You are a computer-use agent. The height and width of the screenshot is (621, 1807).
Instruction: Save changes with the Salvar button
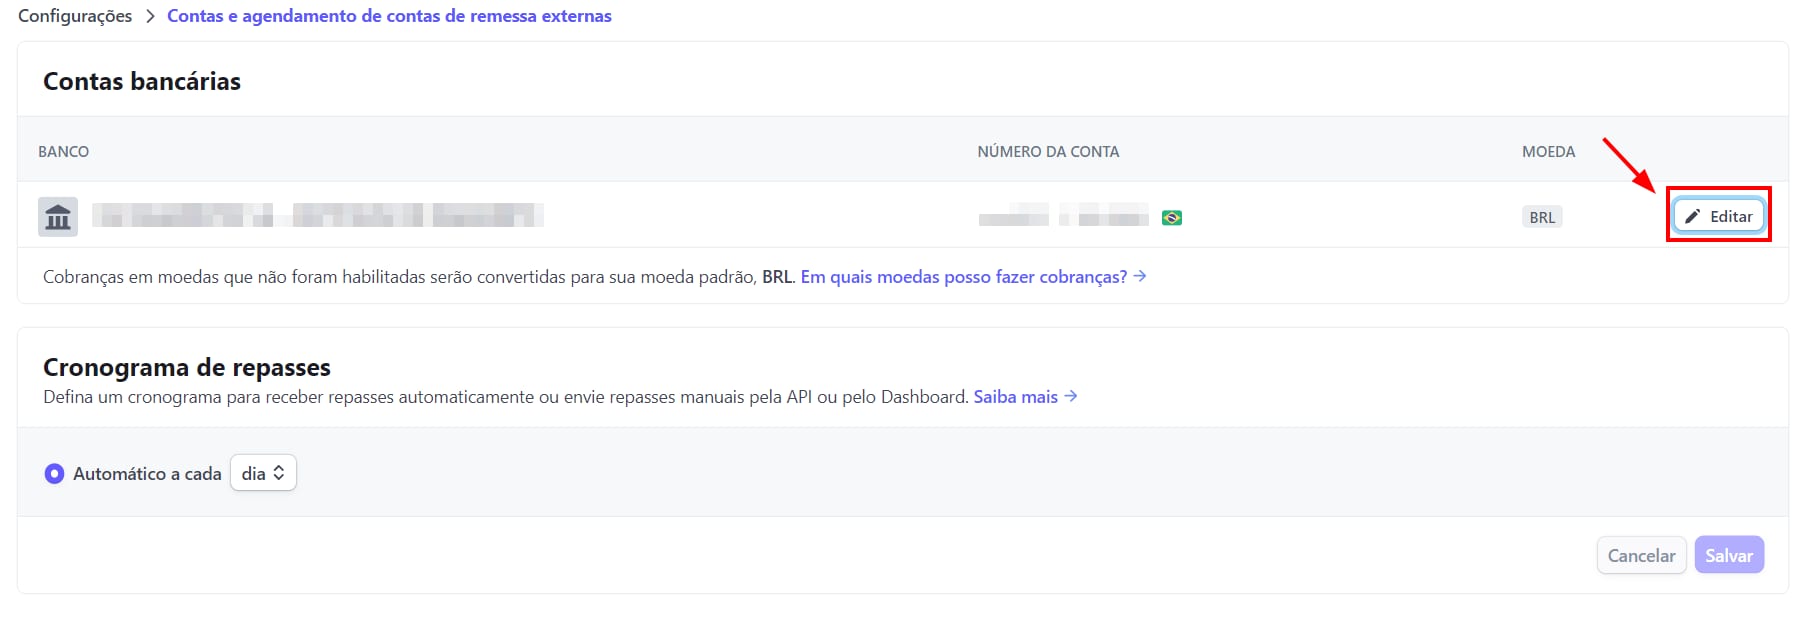click(1728, 555)
